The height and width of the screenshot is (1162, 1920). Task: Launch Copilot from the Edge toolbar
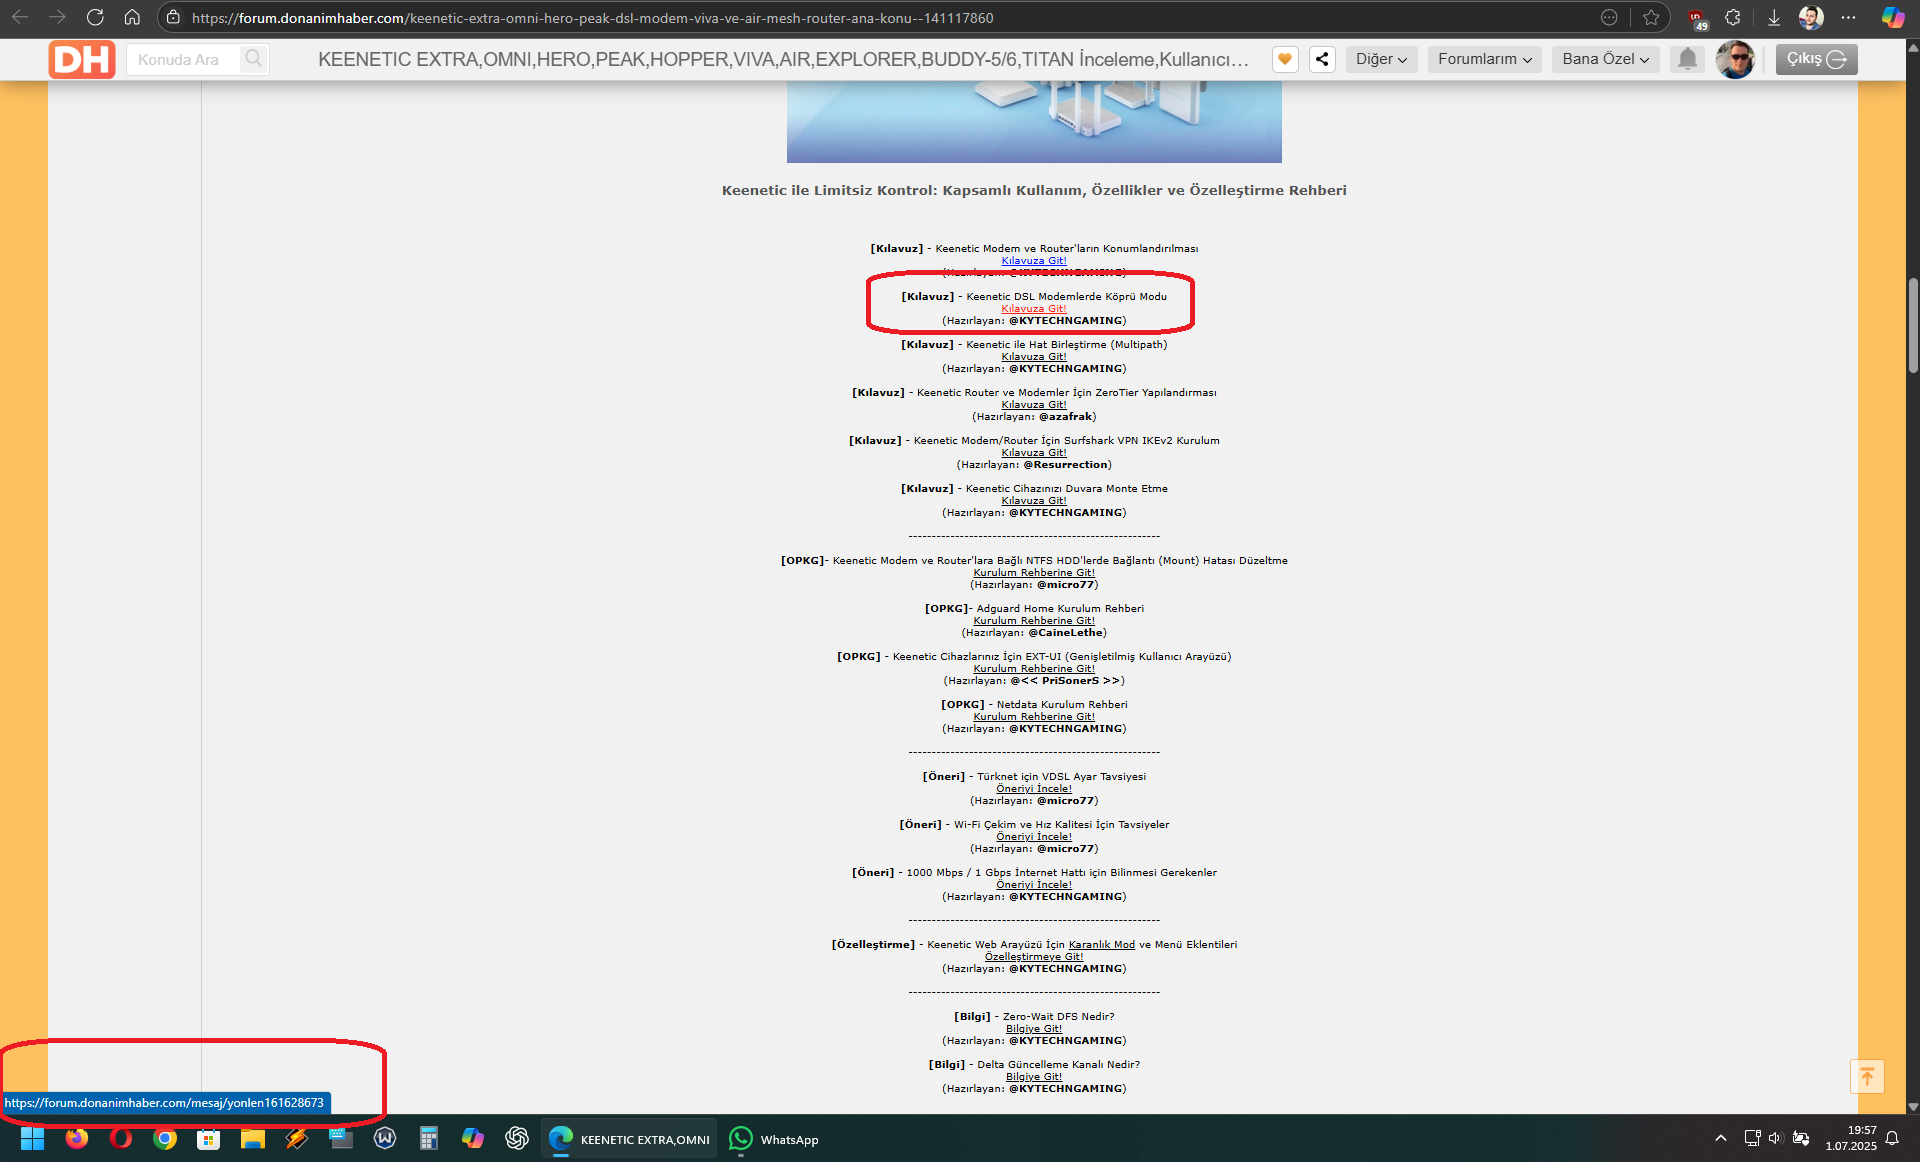[1892, 17]
